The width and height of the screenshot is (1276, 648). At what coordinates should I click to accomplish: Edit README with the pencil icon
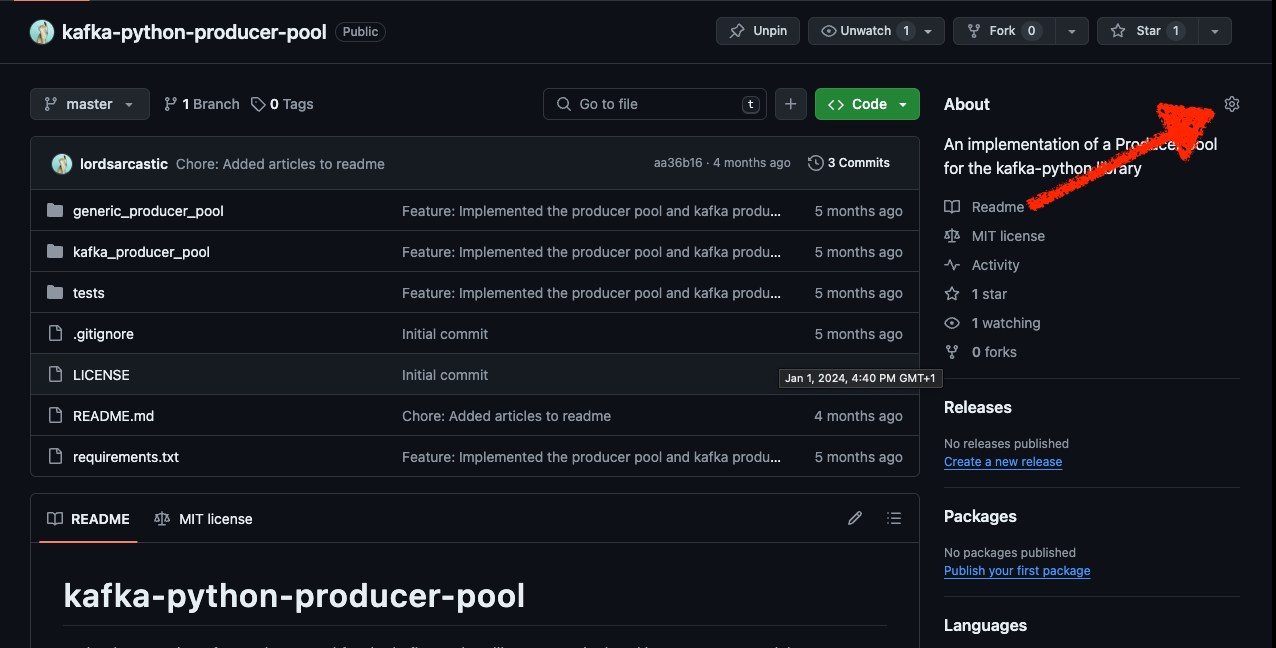point(855,518)
